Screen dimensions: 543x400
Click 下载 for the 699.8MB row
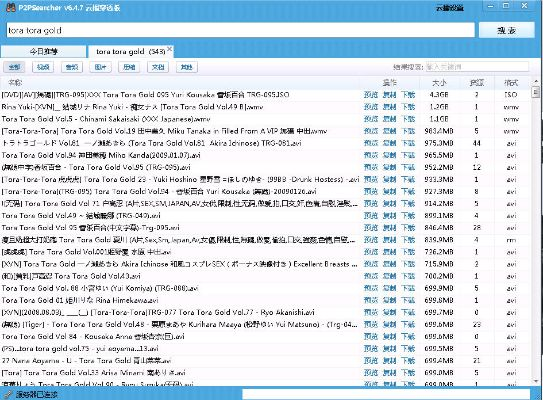click(x=408, y=300)
